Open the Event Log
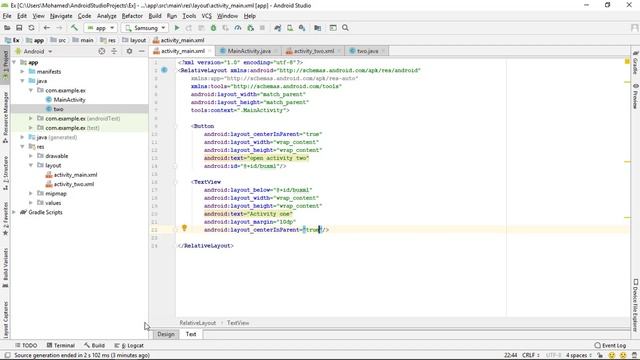Viewport: 640px width, 360px height. click(x=610, y=345)
